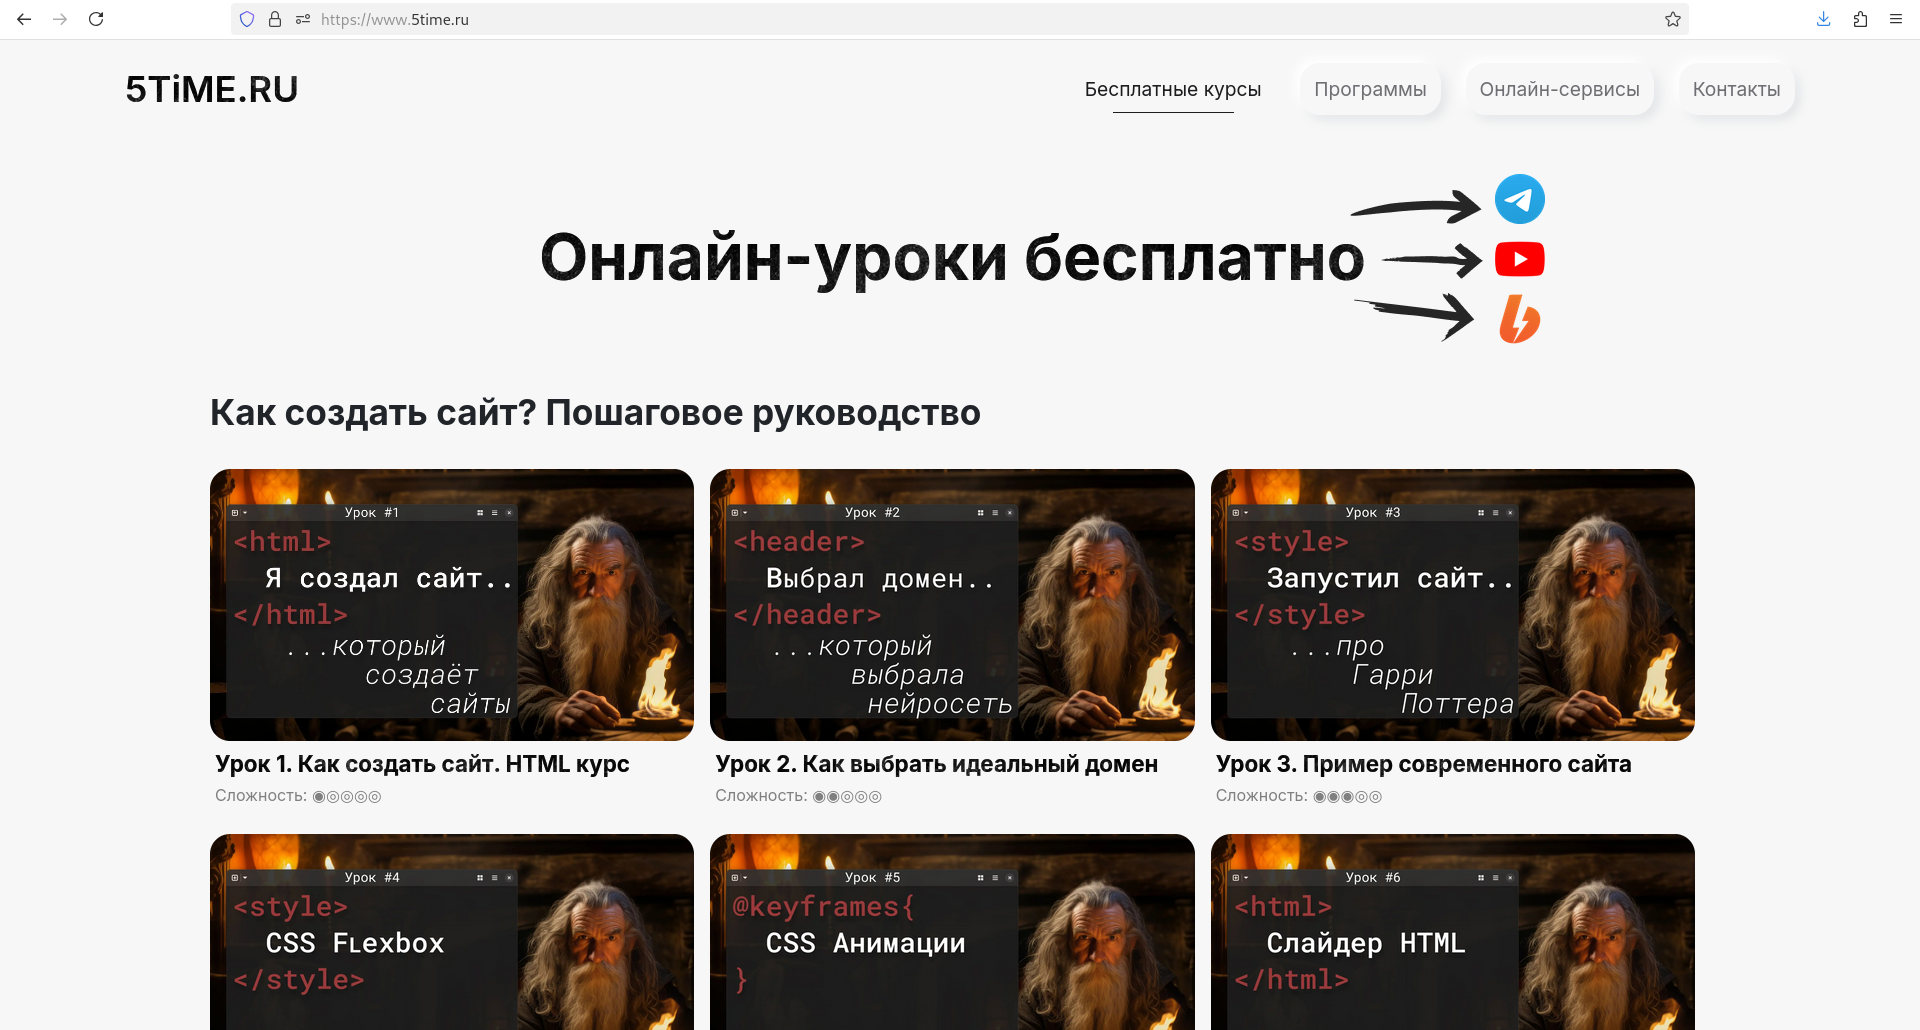
Task: Open the Онлайн-сервисы menu item
Action: (x=1559, y=89)
